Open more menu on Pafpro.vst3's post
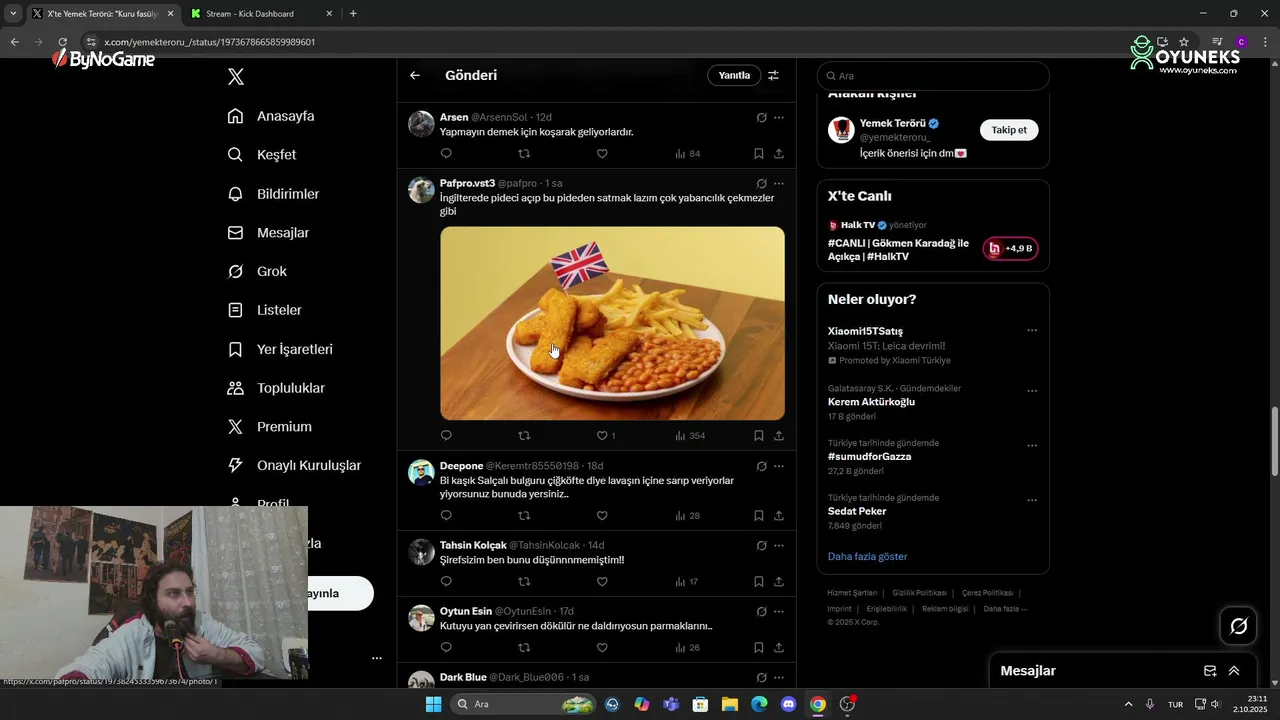This screenshot has height=720, width=1280. (779, 184)
